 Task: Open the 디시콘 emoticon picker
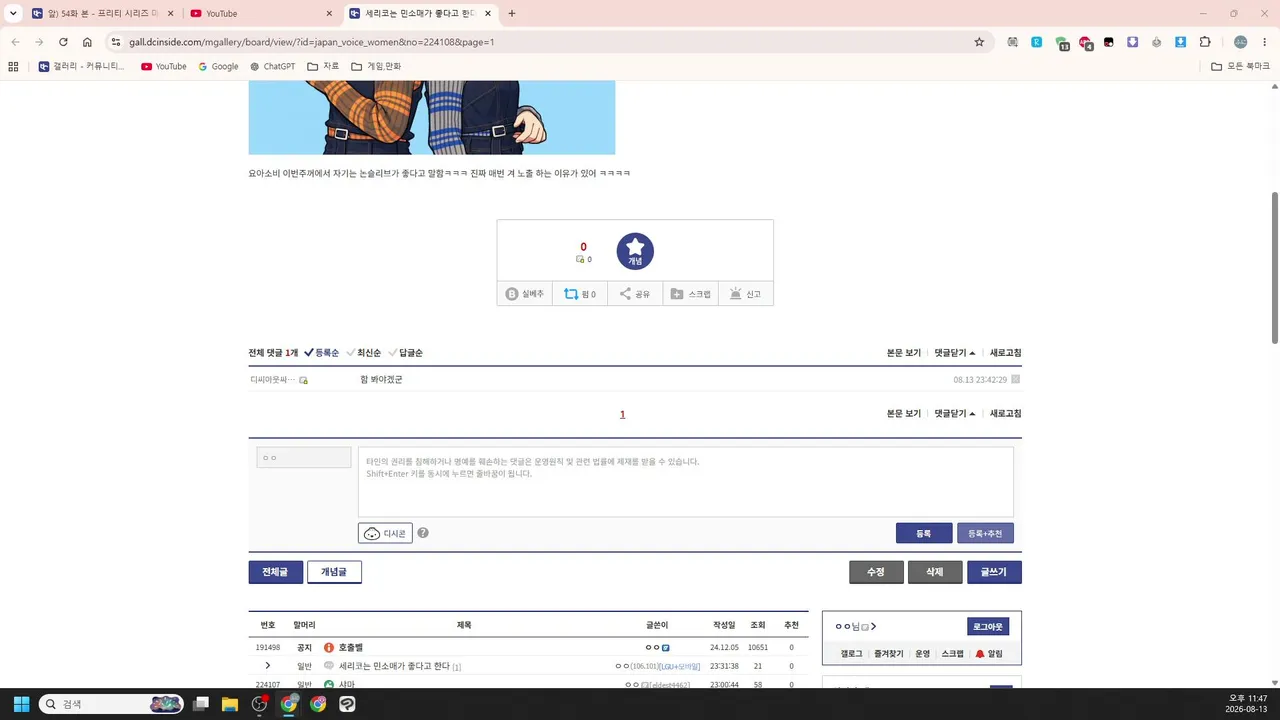[385, 533]
